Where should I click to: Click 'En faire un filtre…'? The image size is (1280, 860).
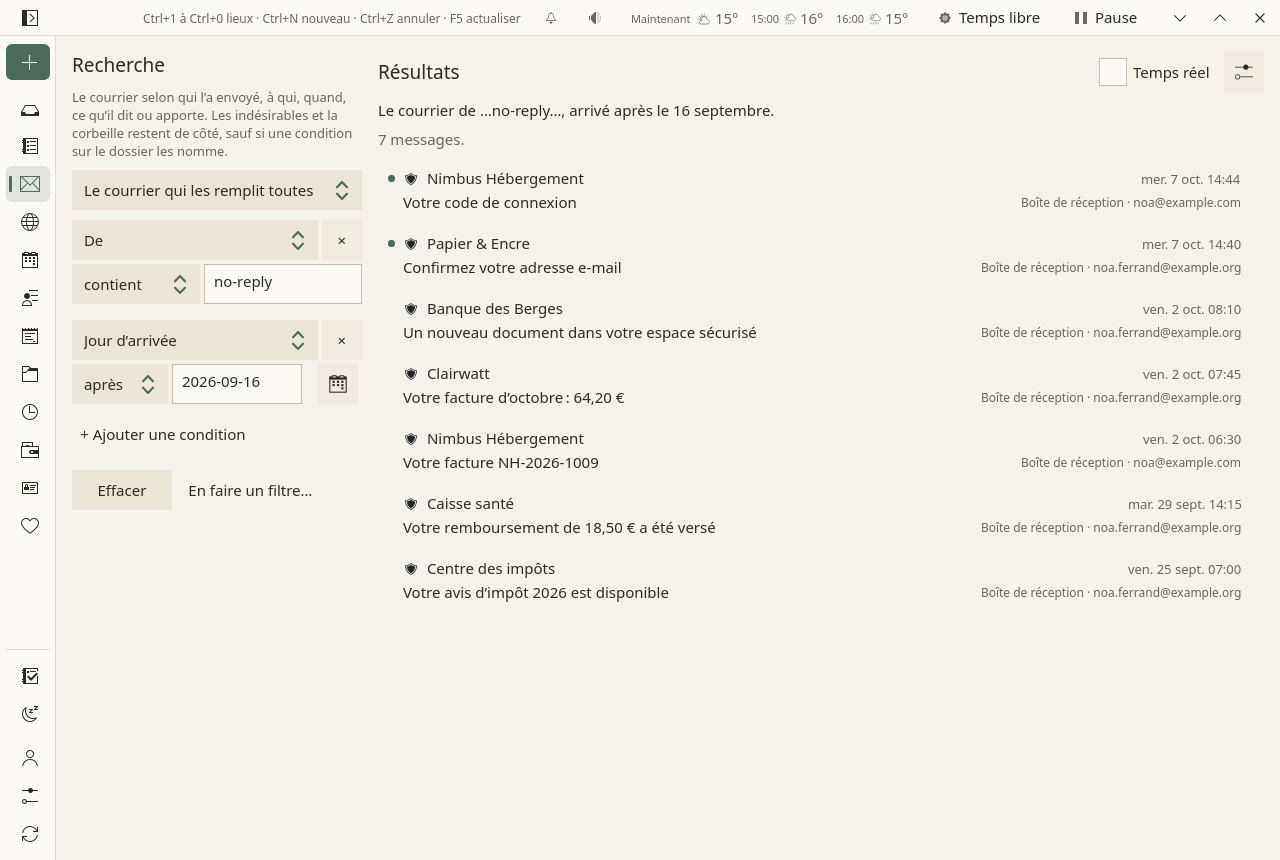(x=250, y=490)
